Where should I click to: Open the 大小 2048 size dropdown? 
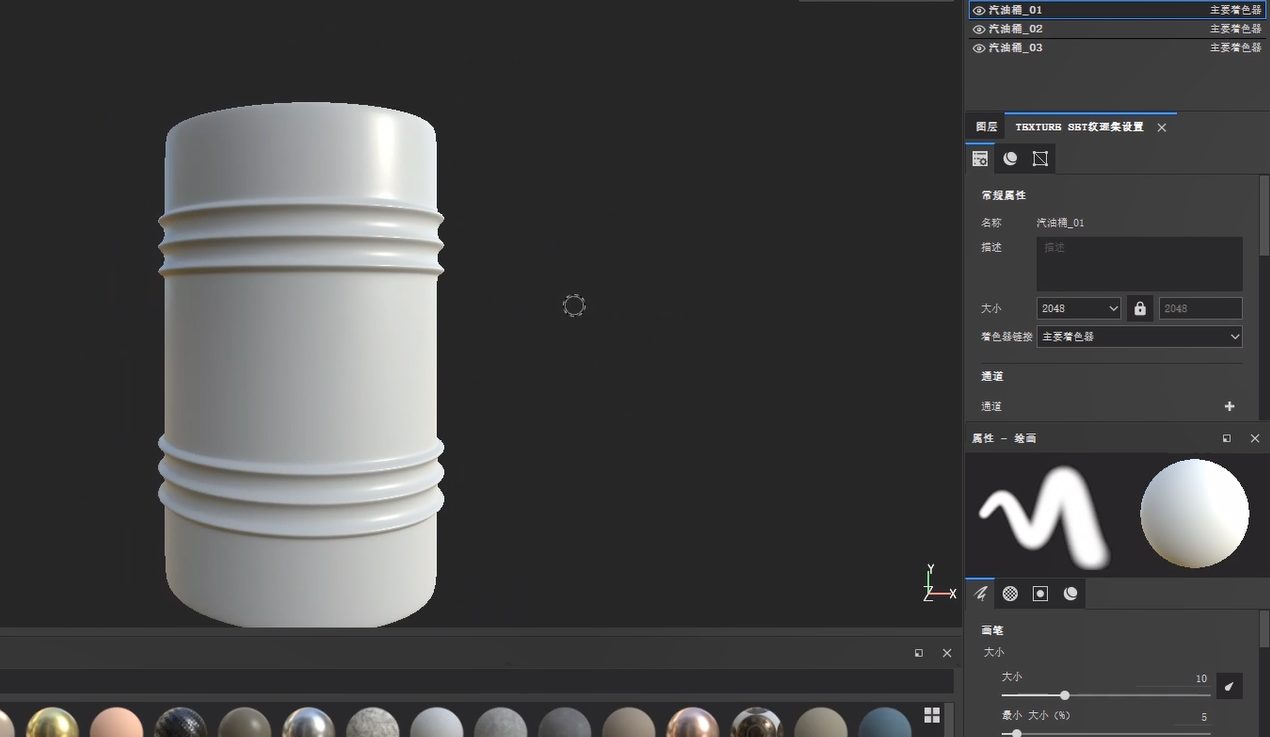1078,308
